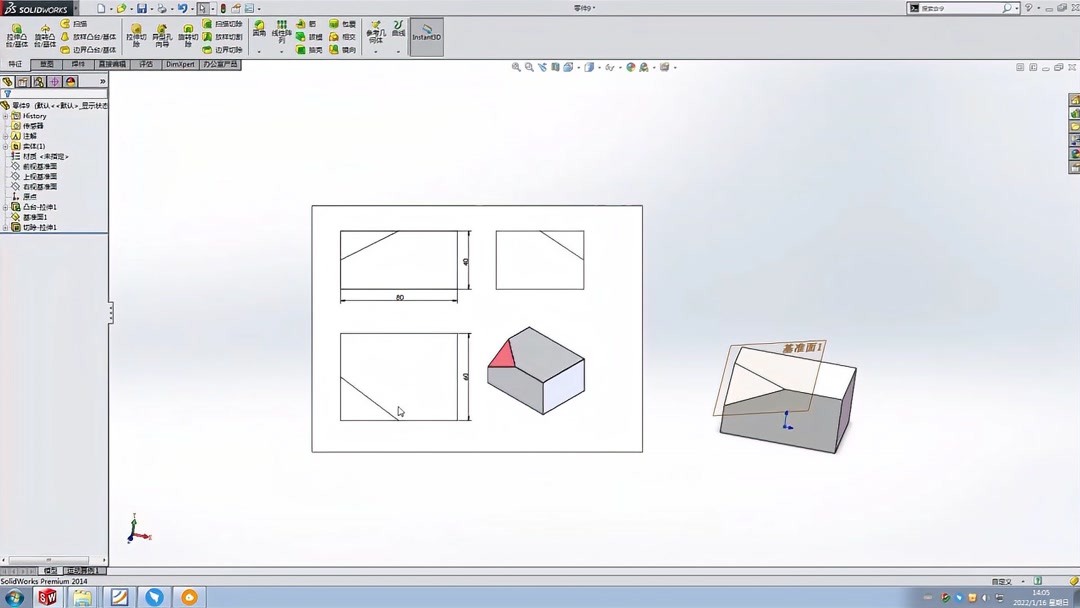Toggle Instant3D mode on or off
The height and width of the screenshot is (608, 1080).
(426, 35)
